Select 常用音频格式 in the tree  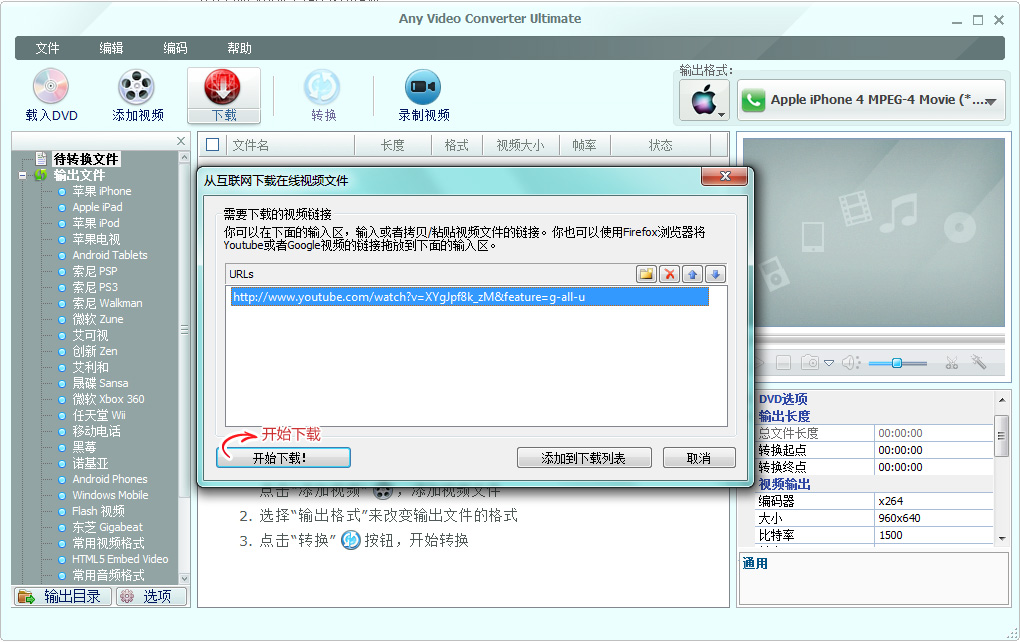coord(108,575)
